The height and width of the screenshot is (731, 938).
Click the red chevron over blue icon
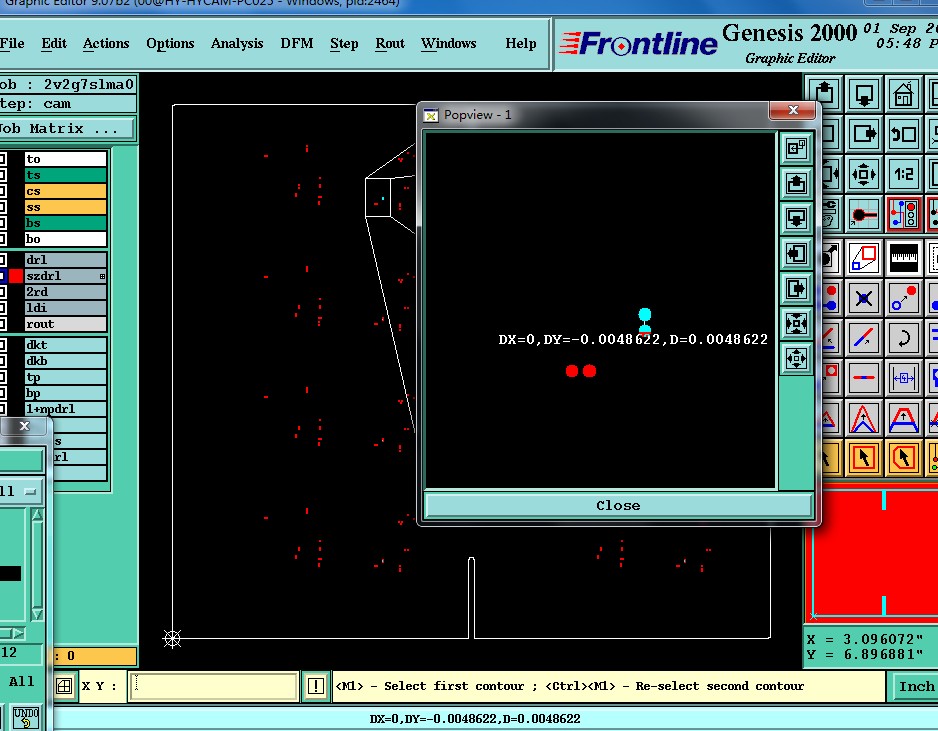point(864,418)
